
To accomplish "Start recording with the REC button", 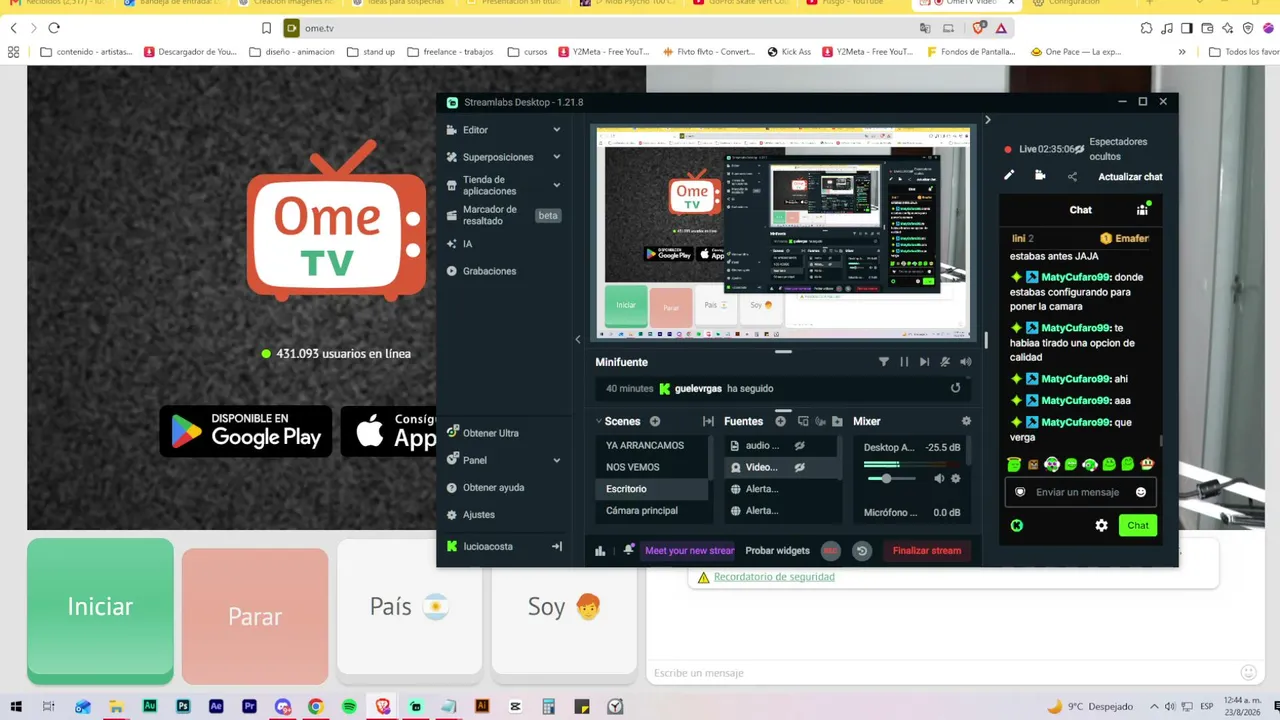I will click(x=831, y=551).
